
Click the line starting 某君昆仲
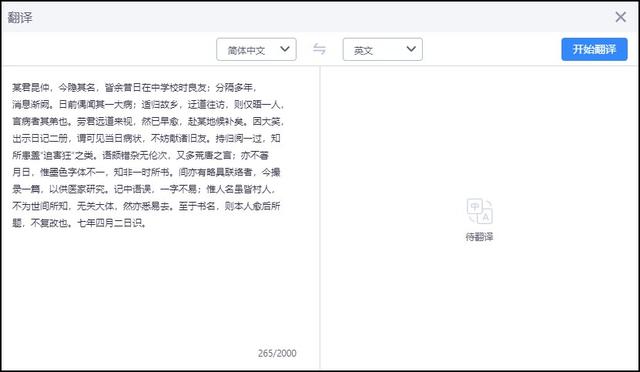click(x=134, y=87)
